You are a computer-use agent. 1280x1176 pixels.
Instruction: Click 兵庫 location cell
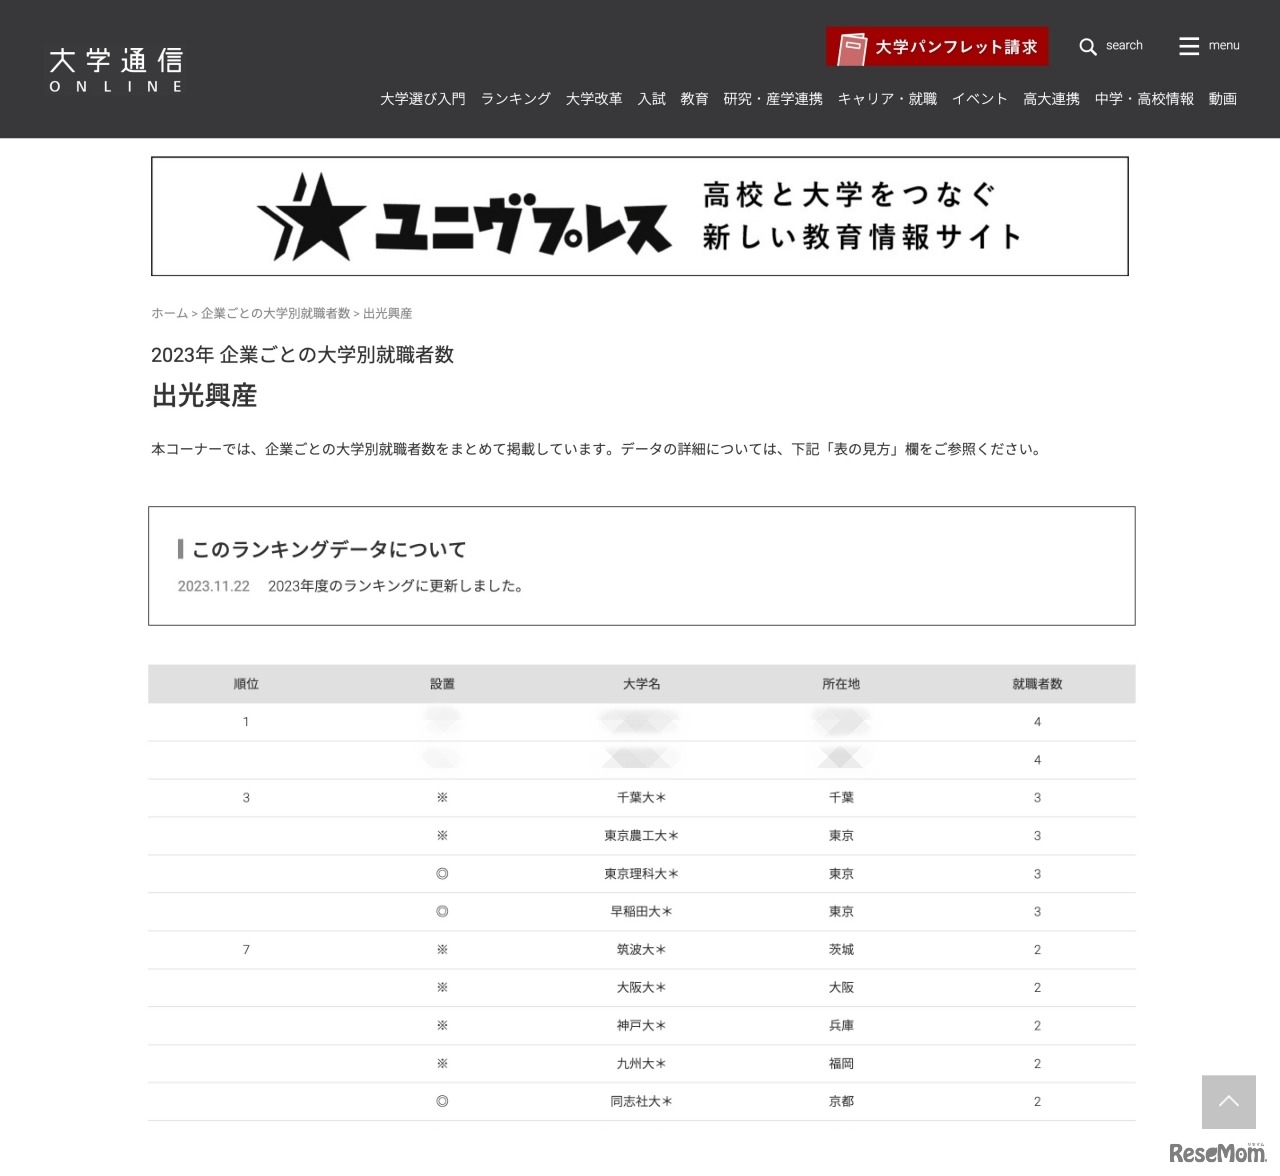tap(841, 1026)
